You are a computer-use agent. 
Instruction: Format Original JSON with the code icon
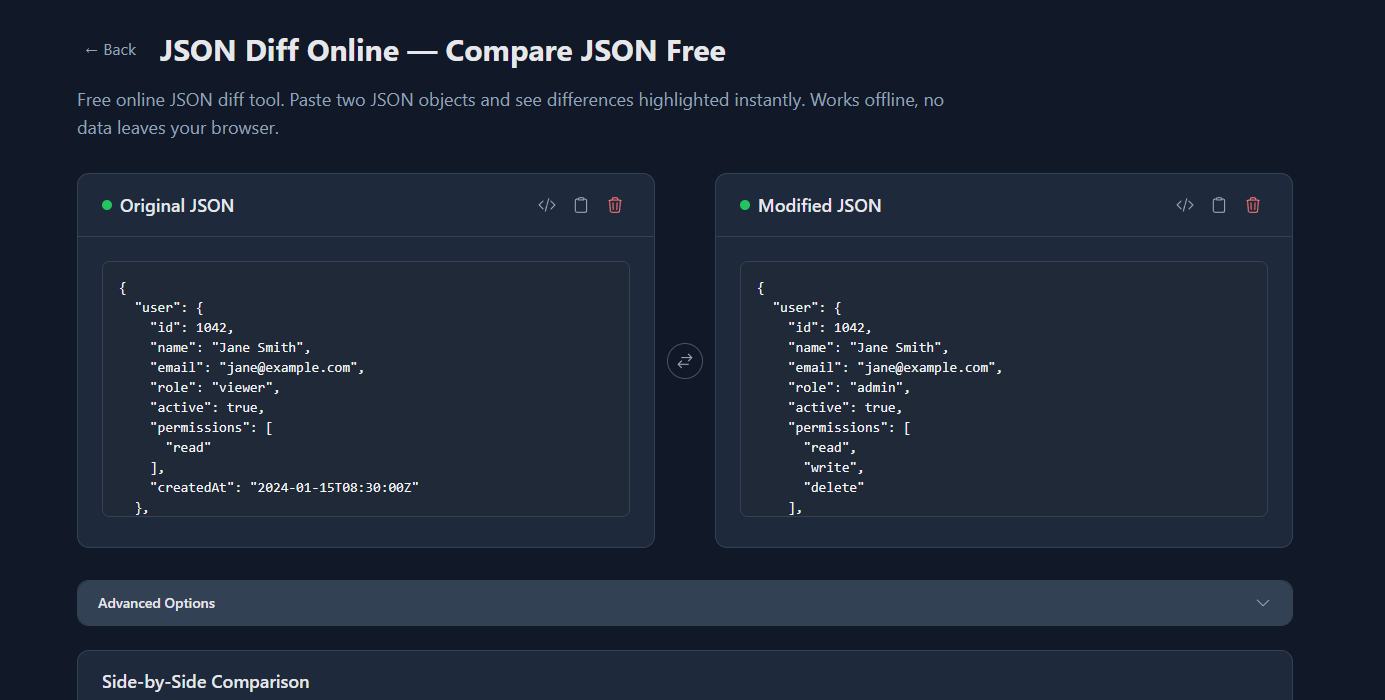[546, 204]
